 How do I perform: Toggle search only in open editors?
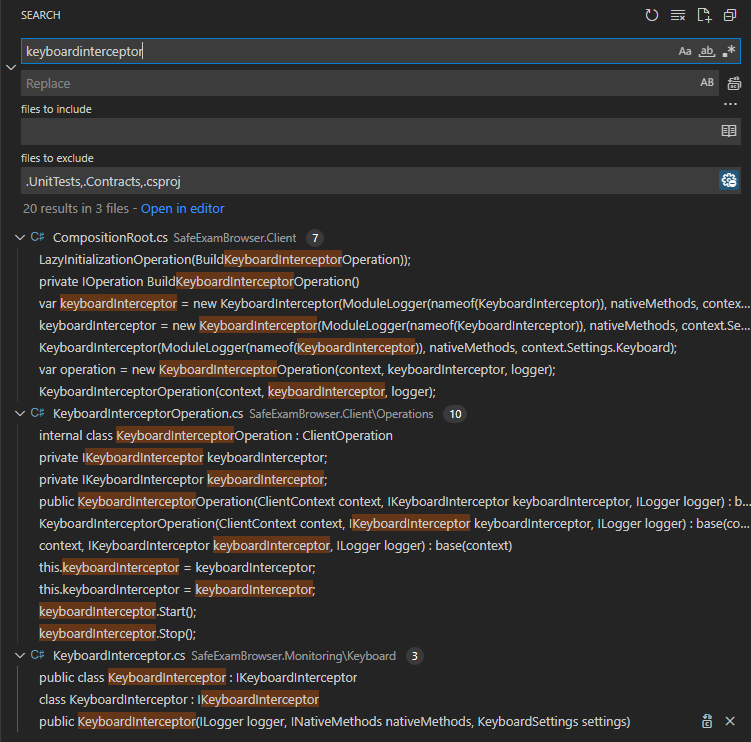(729, 131)
